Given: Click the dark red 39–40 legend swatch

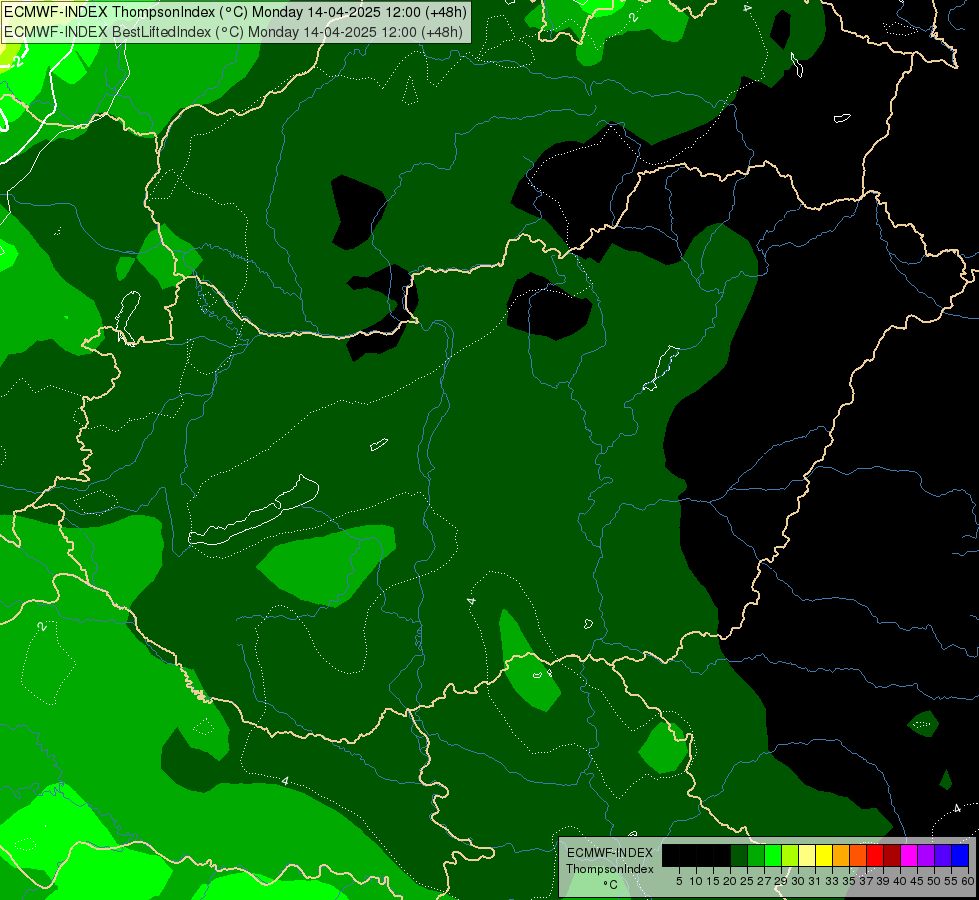Looking at the screenshot, I should point(892,855).
